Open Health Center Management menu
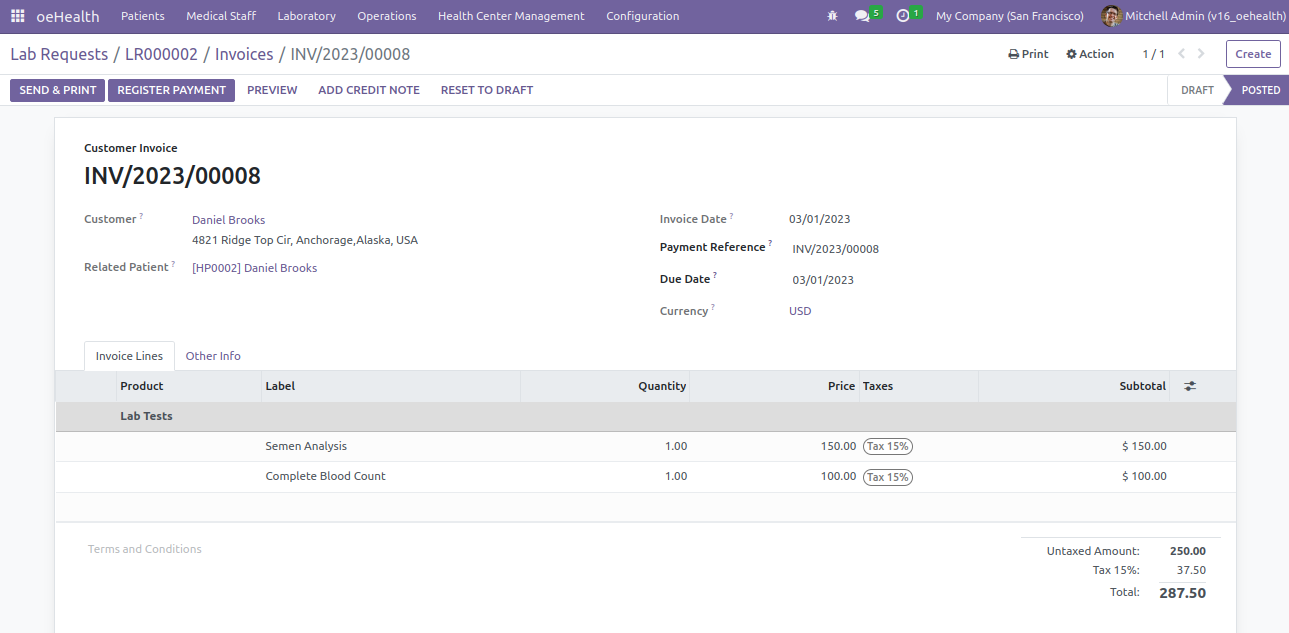This screenshot has width=1289, height=633. 511,16
